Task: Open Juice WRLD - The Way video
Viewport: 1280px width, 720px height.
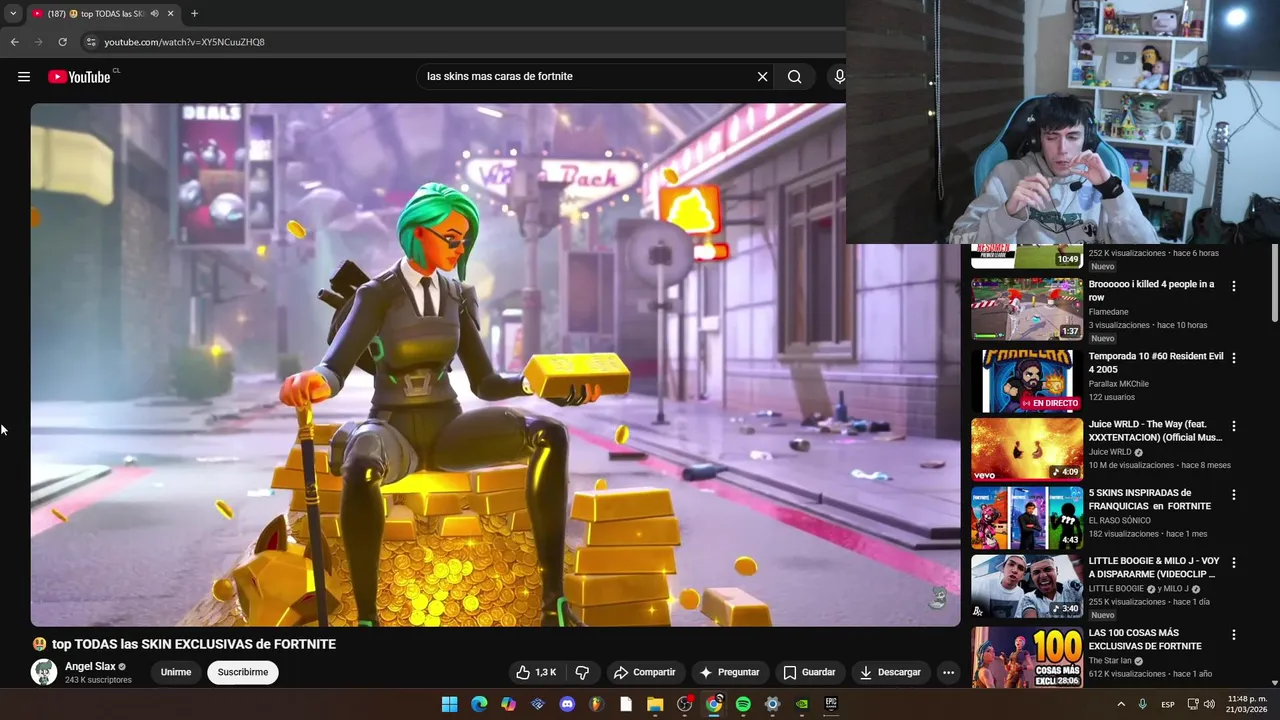Action: click(x=1155, y=431)
